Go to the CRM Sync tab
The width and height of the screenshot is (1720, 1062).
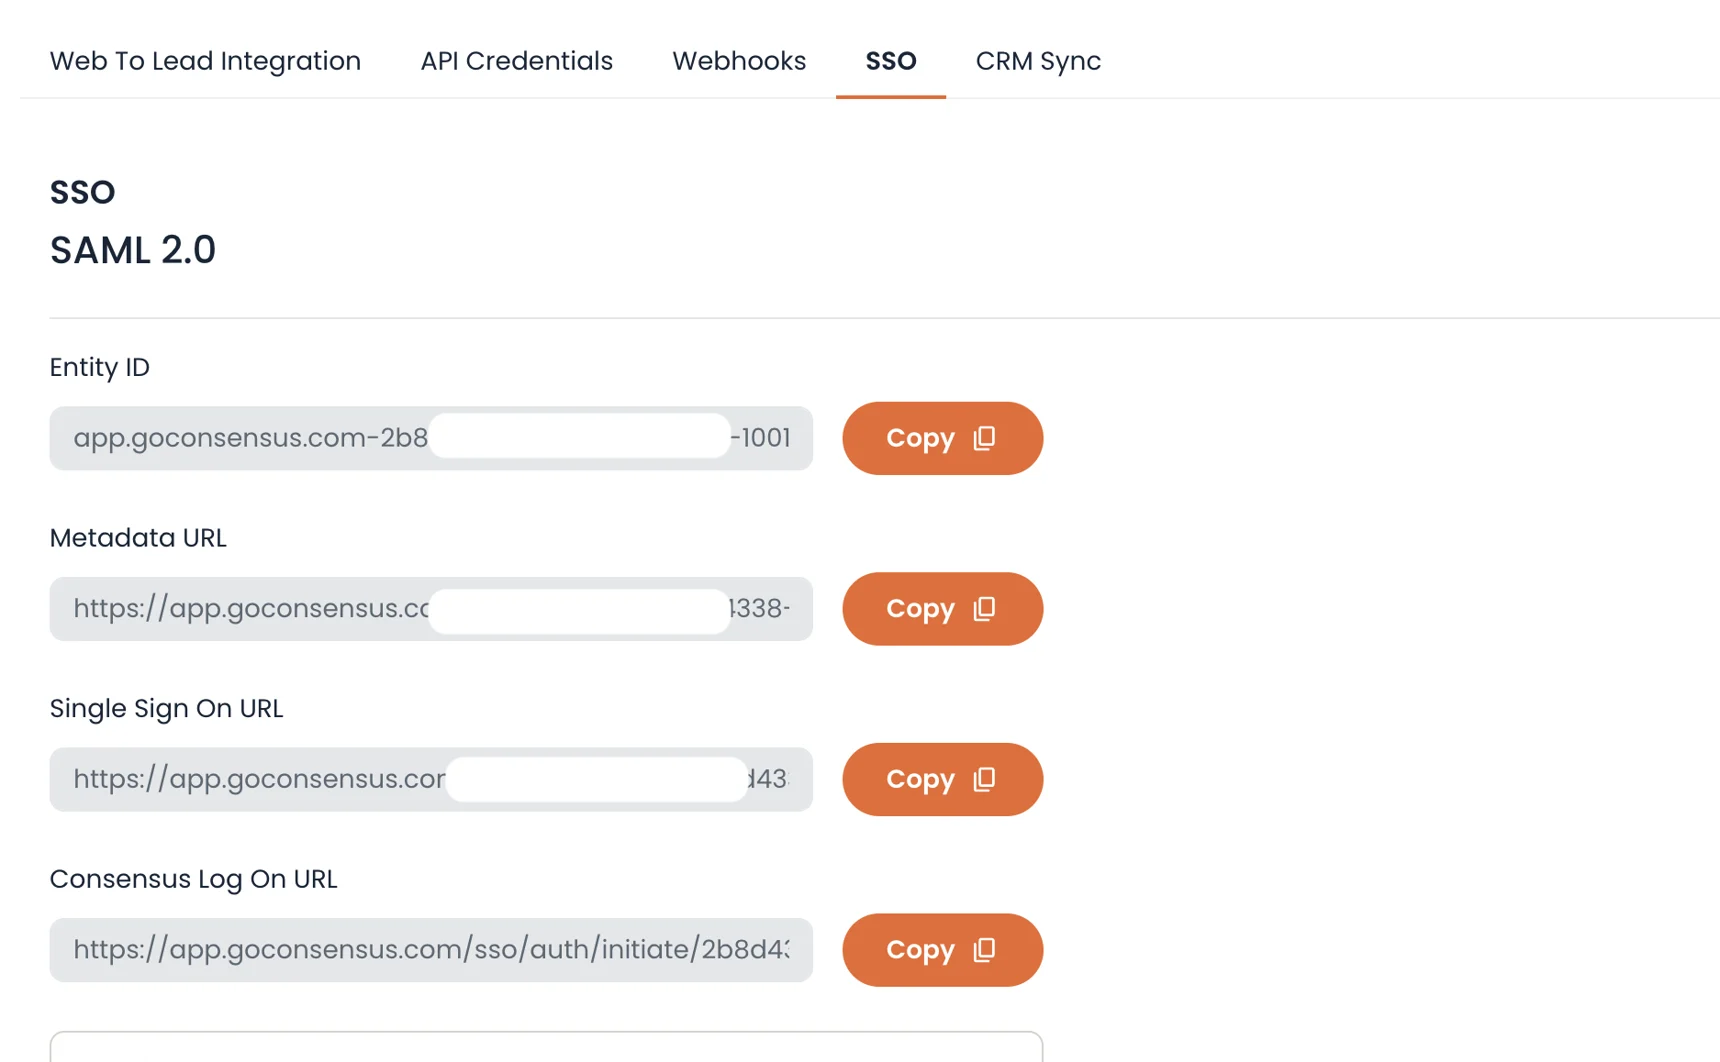[1038, 61]
